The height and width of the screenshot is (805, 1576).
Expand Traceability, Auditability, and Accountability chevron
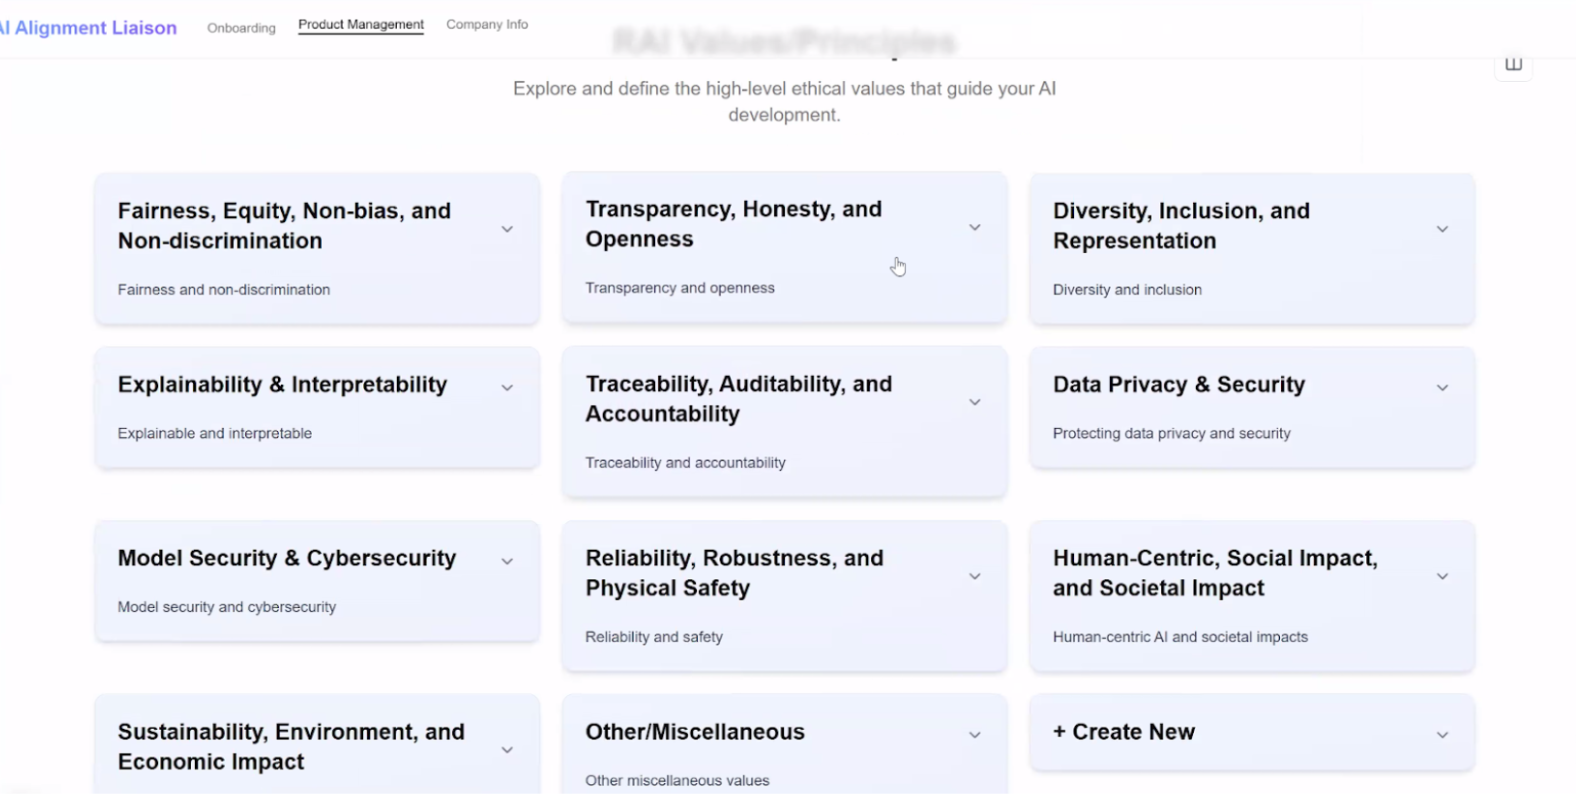click(x=975, y=402)
